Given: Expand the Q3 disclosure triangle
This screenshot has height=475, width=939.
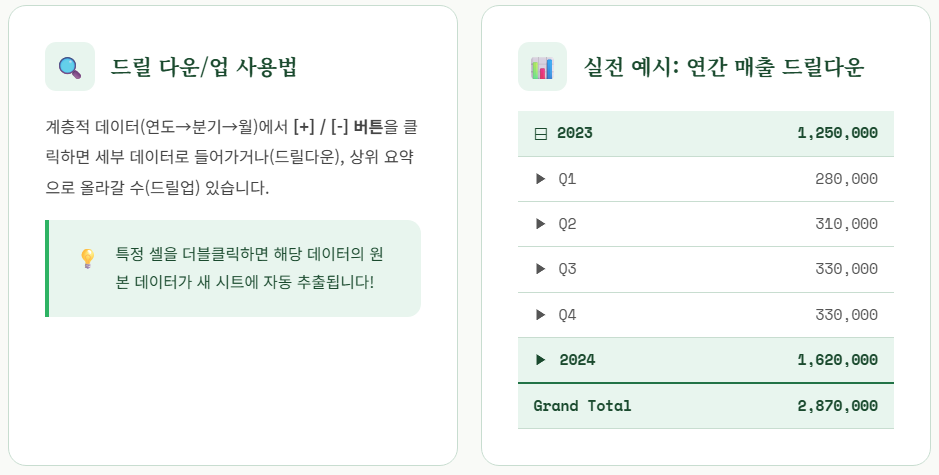Looking at the screenshot, I should pyautogui.click(x=540, y=269).
